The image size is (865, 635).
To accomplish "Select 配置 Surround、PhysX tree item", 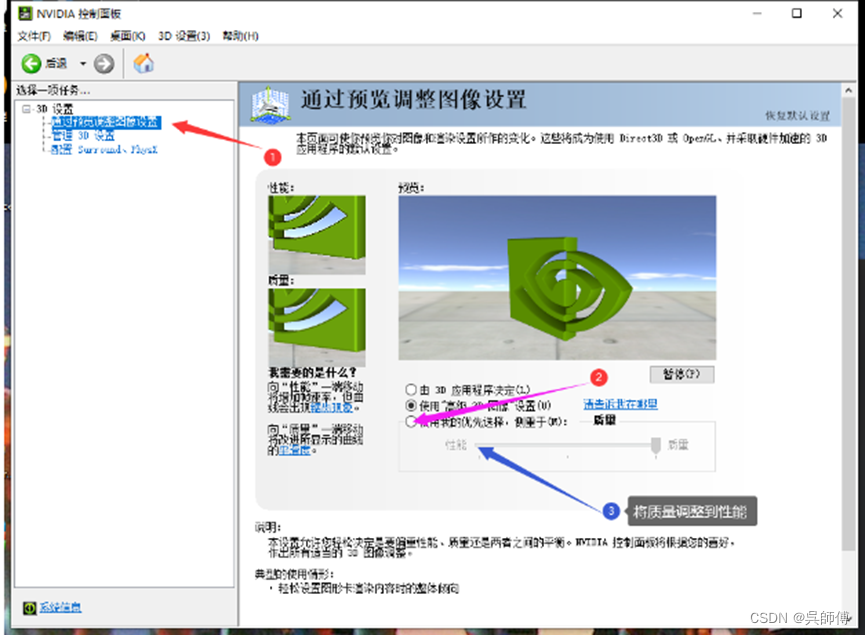I will [104, 150].
